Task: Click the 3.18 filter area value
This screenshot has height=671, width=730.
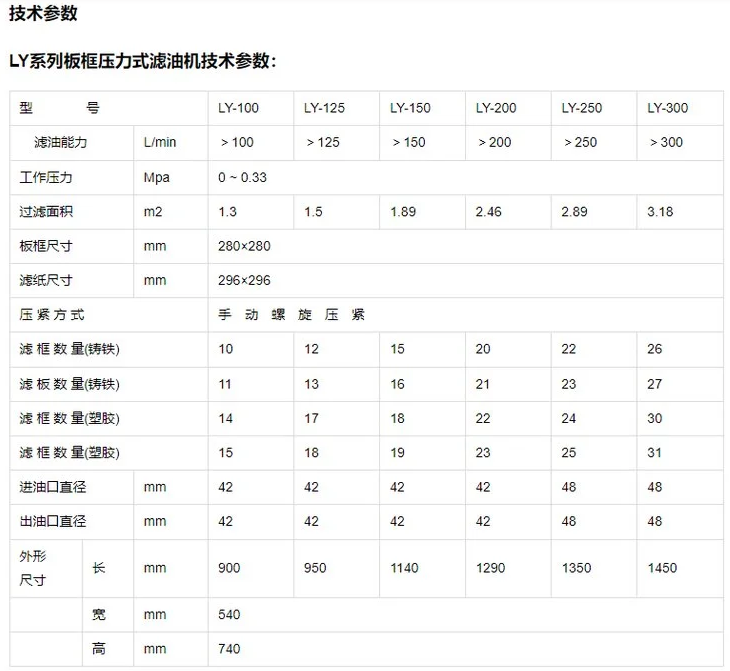Action: pos(660,211)
